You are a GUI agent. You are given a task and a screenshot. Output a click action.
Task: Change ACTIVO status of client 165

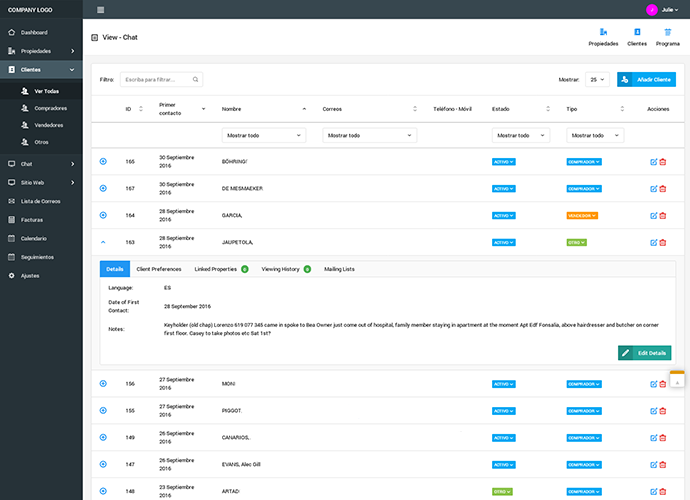503,162
